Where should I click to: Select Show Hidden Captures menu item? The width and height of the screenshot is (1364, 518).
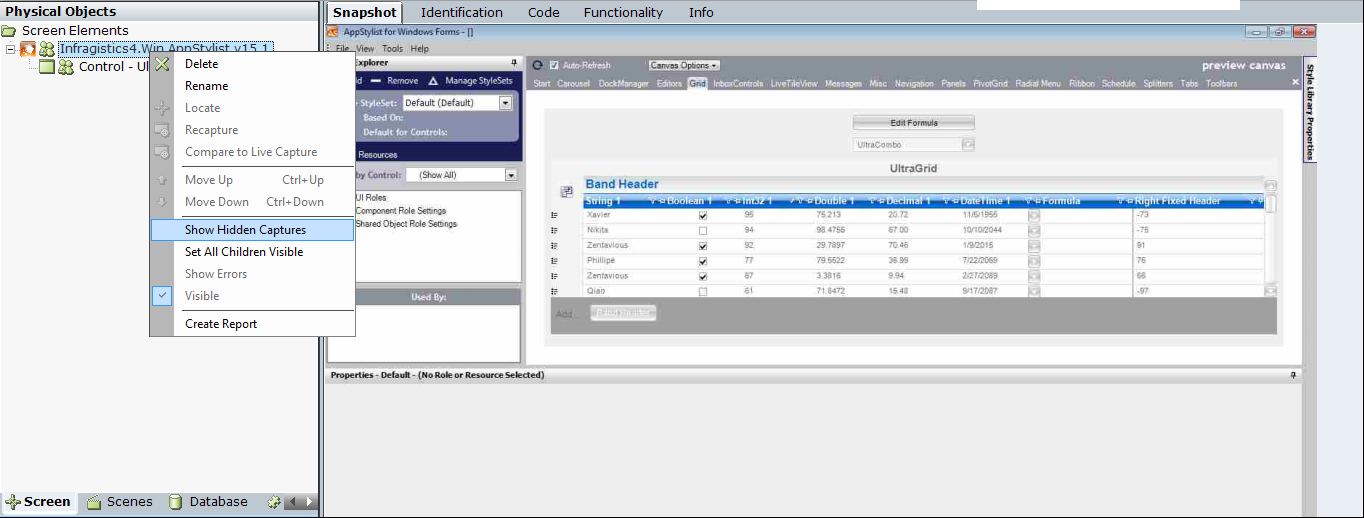coord(245,230)
